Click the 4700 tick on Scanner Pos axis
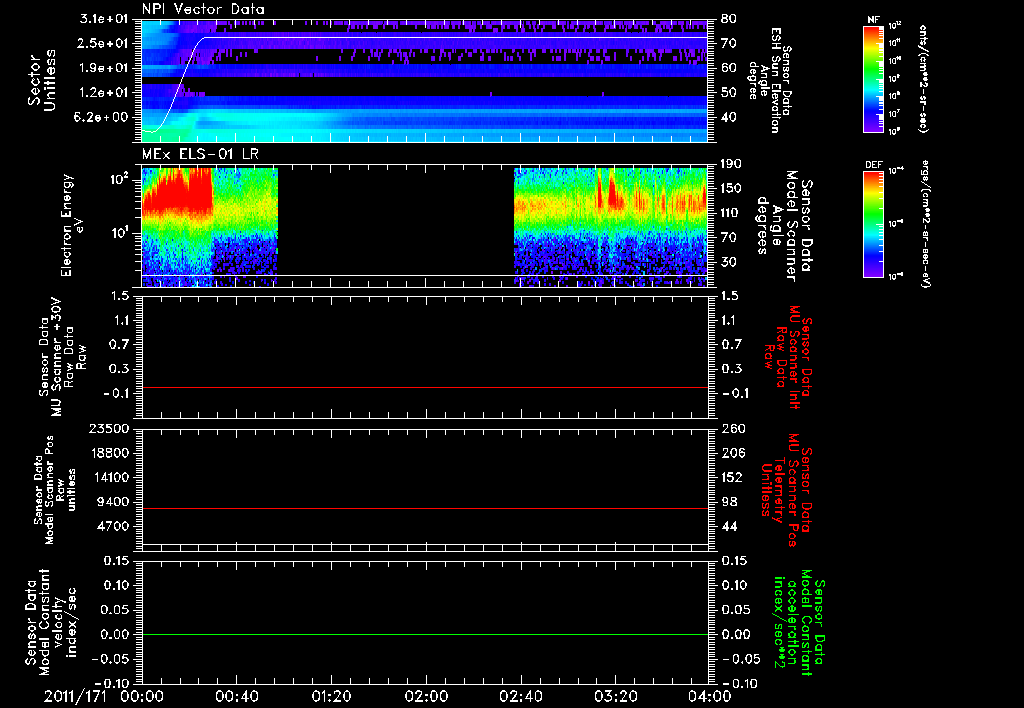This screenshot has width=1024, height=708. [x=112, y=526]
